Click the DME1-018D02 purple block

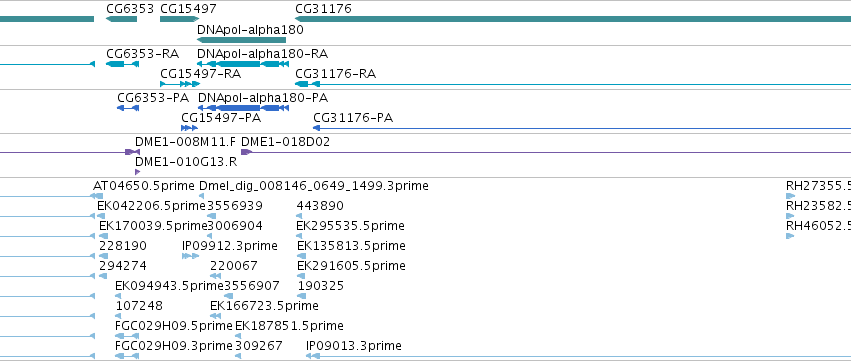coord(246,152)
